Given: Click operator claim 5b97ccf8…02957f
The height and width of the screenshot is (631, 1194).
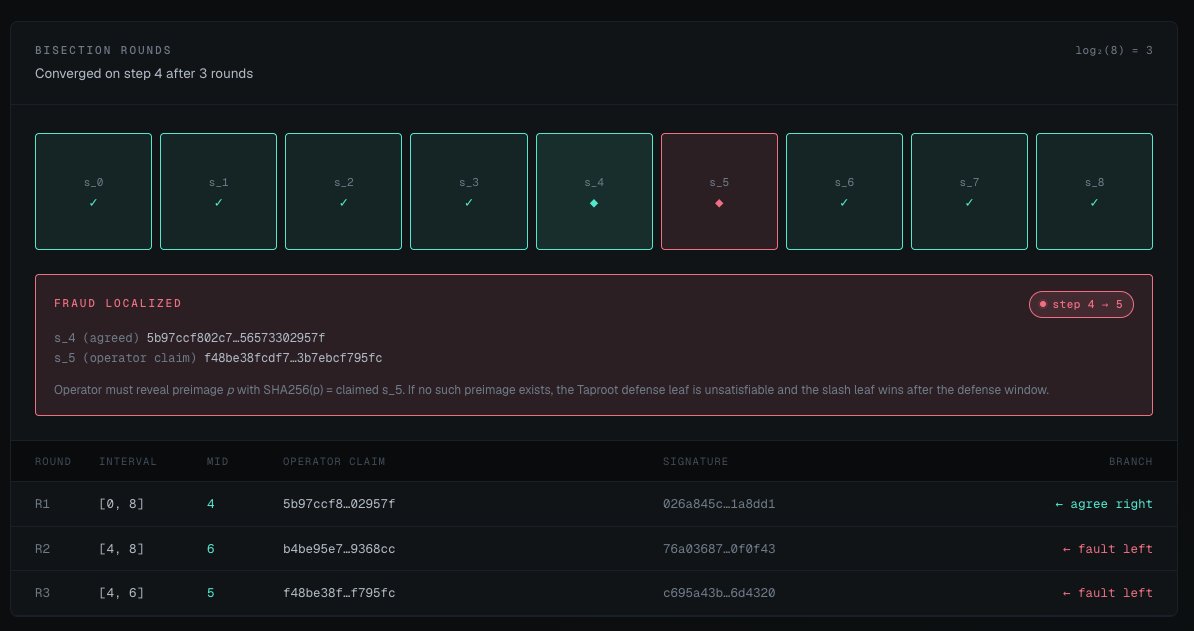Looking at the screenshot, I should pos(339,504).
